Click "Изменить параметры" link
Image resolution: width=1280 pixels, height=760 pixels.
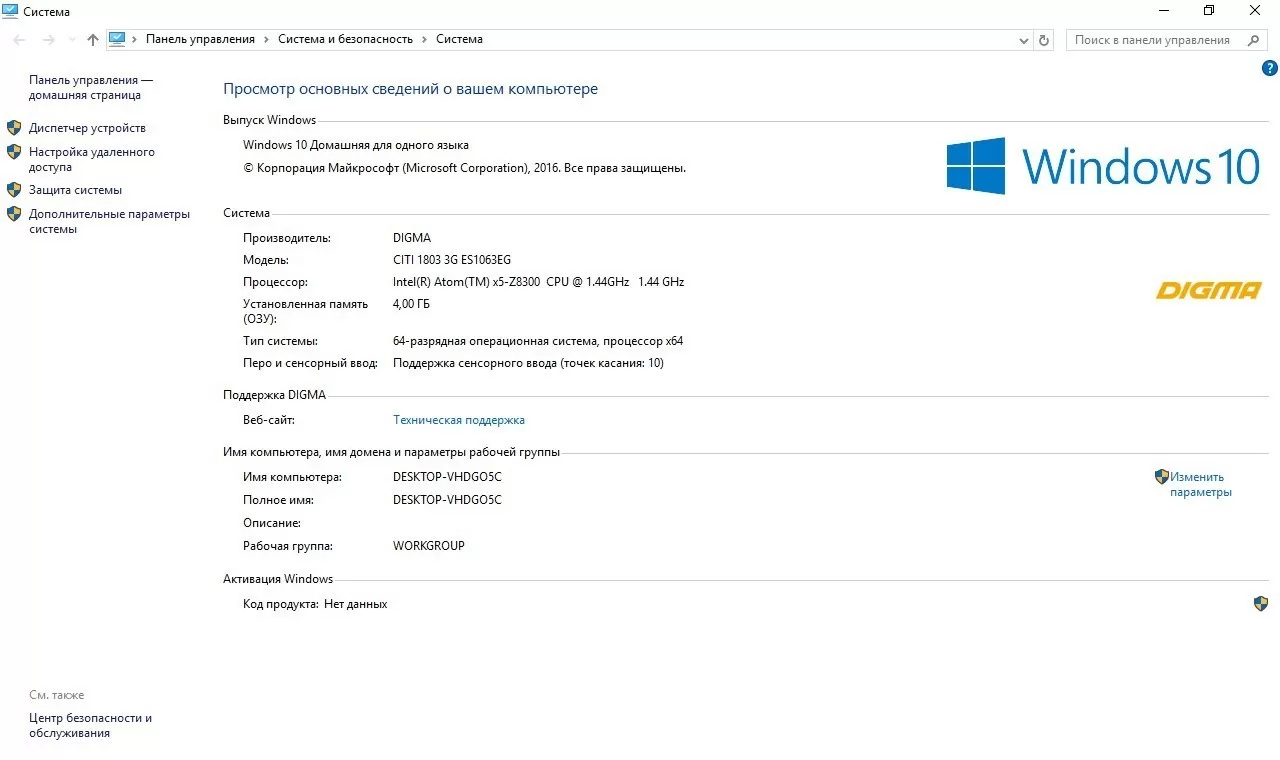(1200, 484)
